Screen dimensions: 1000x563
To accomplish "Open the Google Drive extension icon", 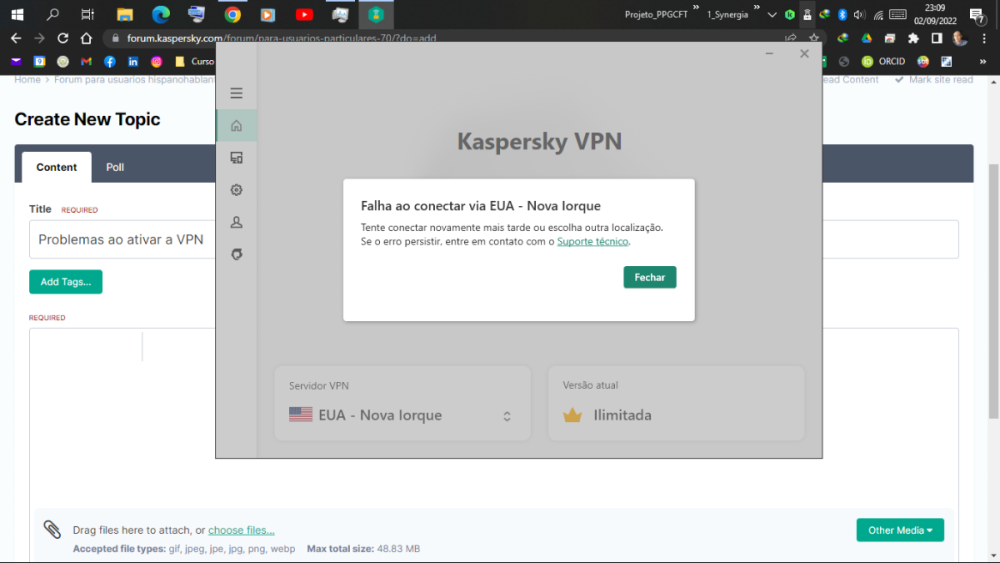I will (866, 38).
